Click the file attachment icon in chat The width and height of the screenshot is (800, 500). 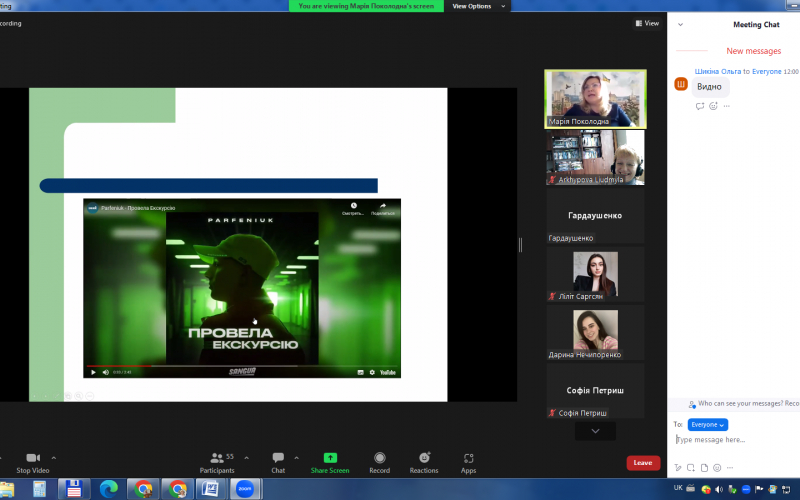pos(704,467)
